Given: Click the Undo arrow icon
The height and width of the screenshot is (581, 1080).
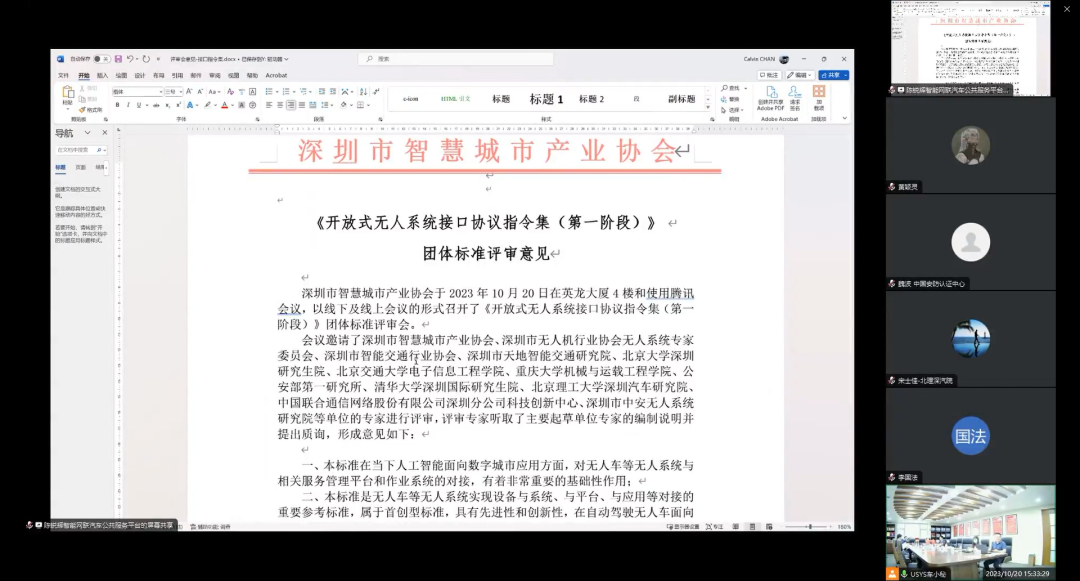Looking at the screenshot, I should (129, 59).
